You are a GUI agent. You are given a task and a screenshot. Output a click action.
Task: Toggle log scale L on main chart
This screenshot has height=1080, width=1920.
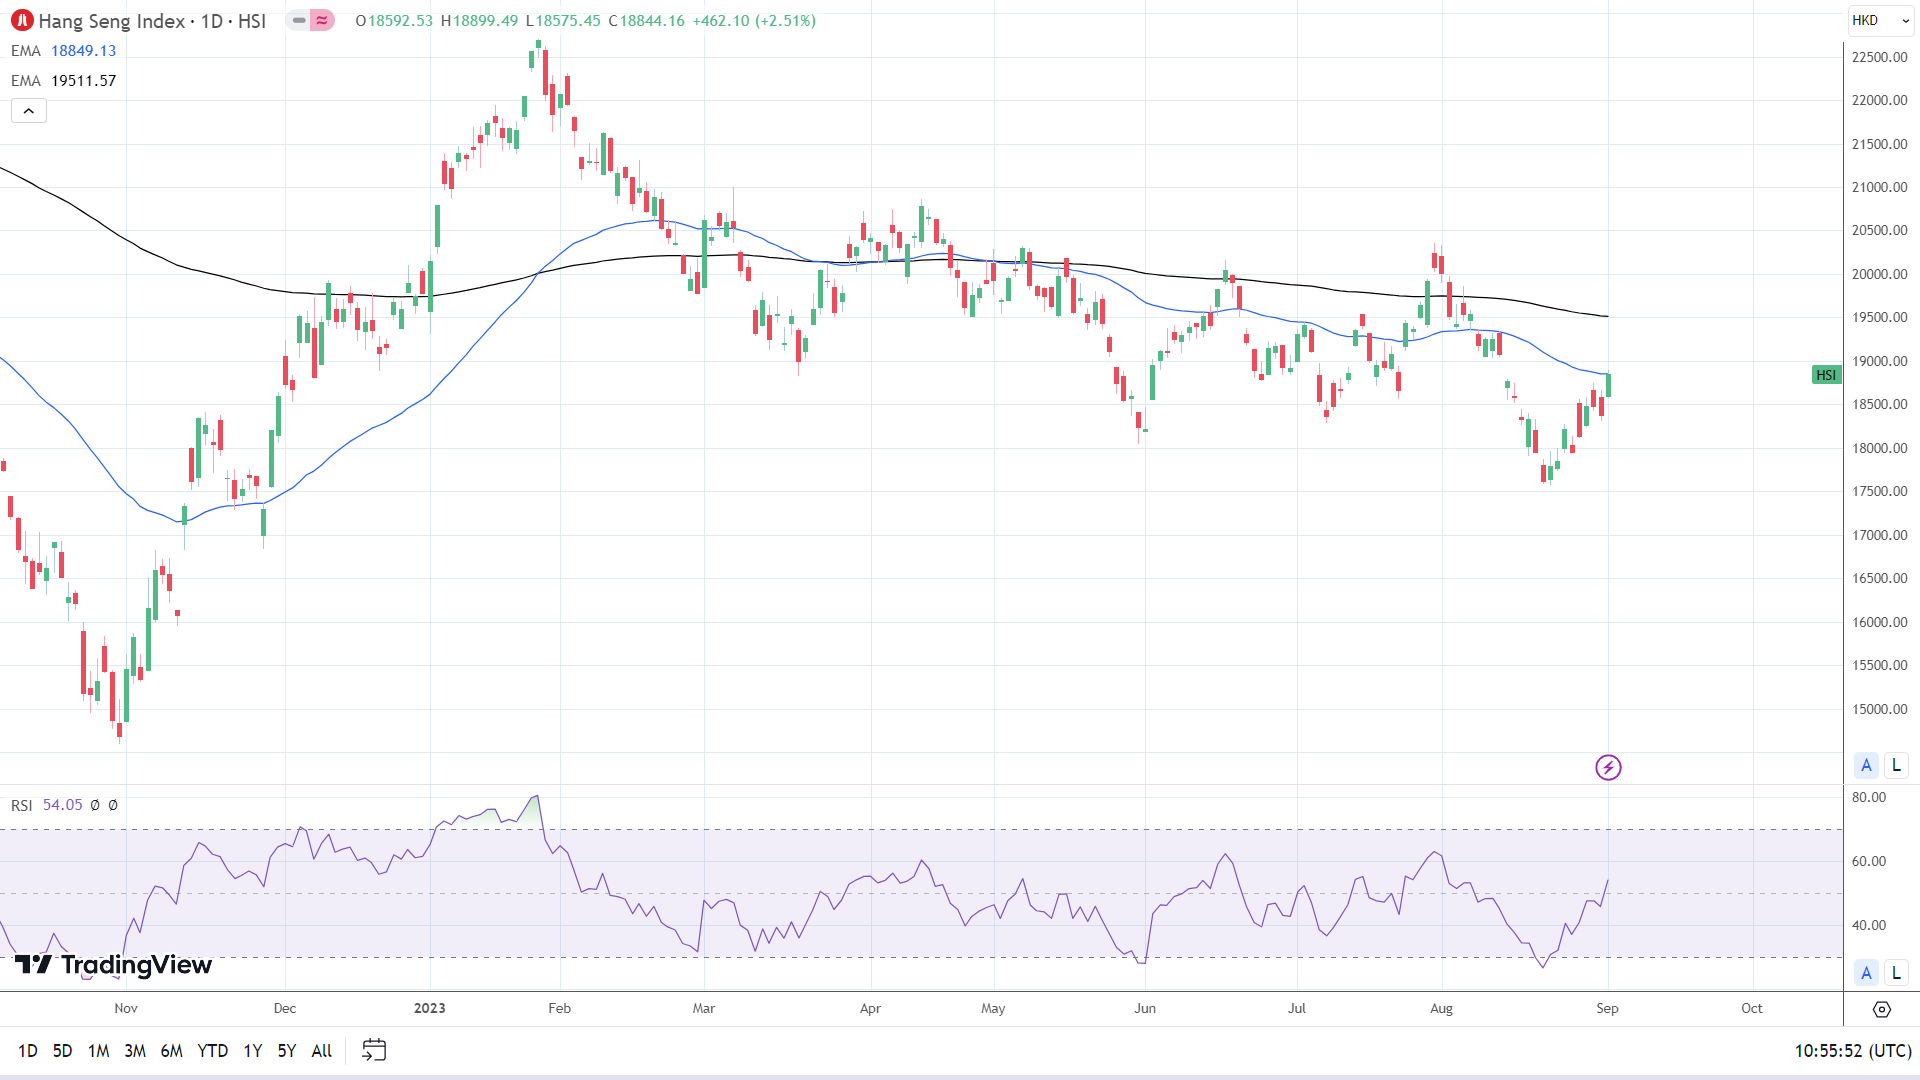tap(1896, 765)
